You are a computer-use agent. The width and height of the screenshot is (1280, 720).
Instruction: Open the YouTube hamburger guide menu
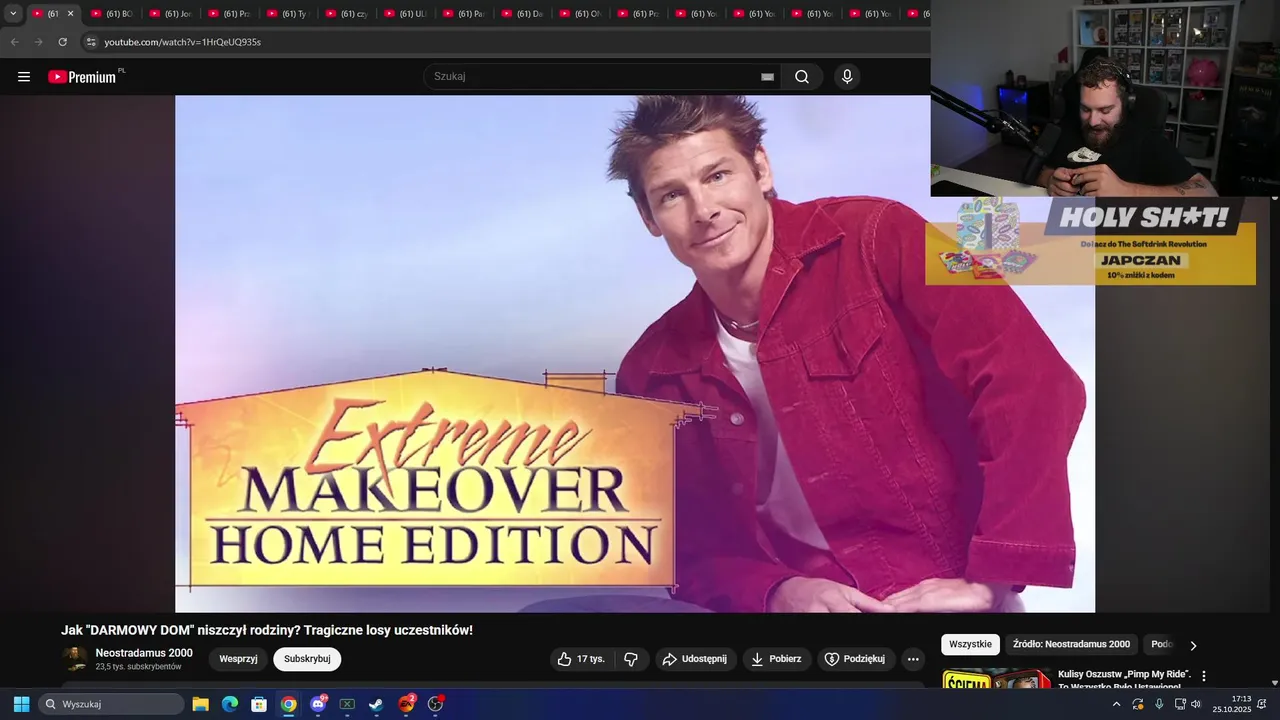click(x=24, y=77)
